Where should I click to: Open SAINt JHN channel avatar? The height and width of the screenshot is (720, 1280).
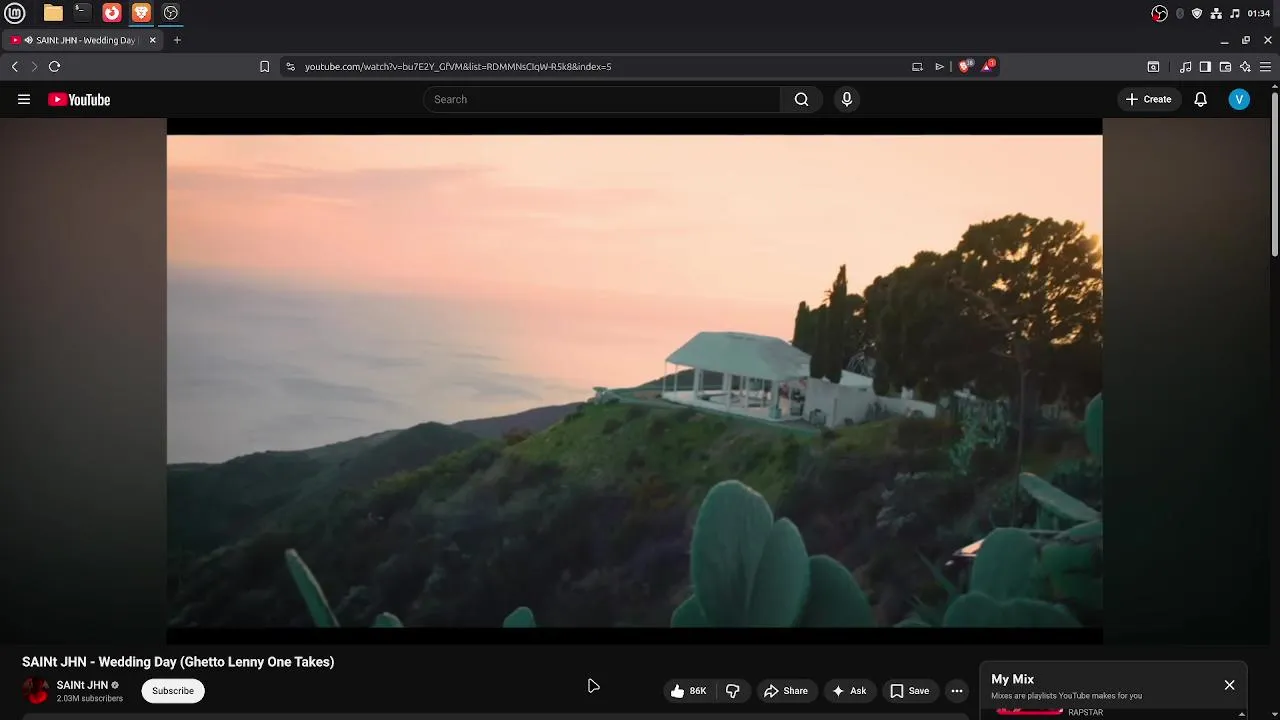pyautogui.click(x=36, y=691)
